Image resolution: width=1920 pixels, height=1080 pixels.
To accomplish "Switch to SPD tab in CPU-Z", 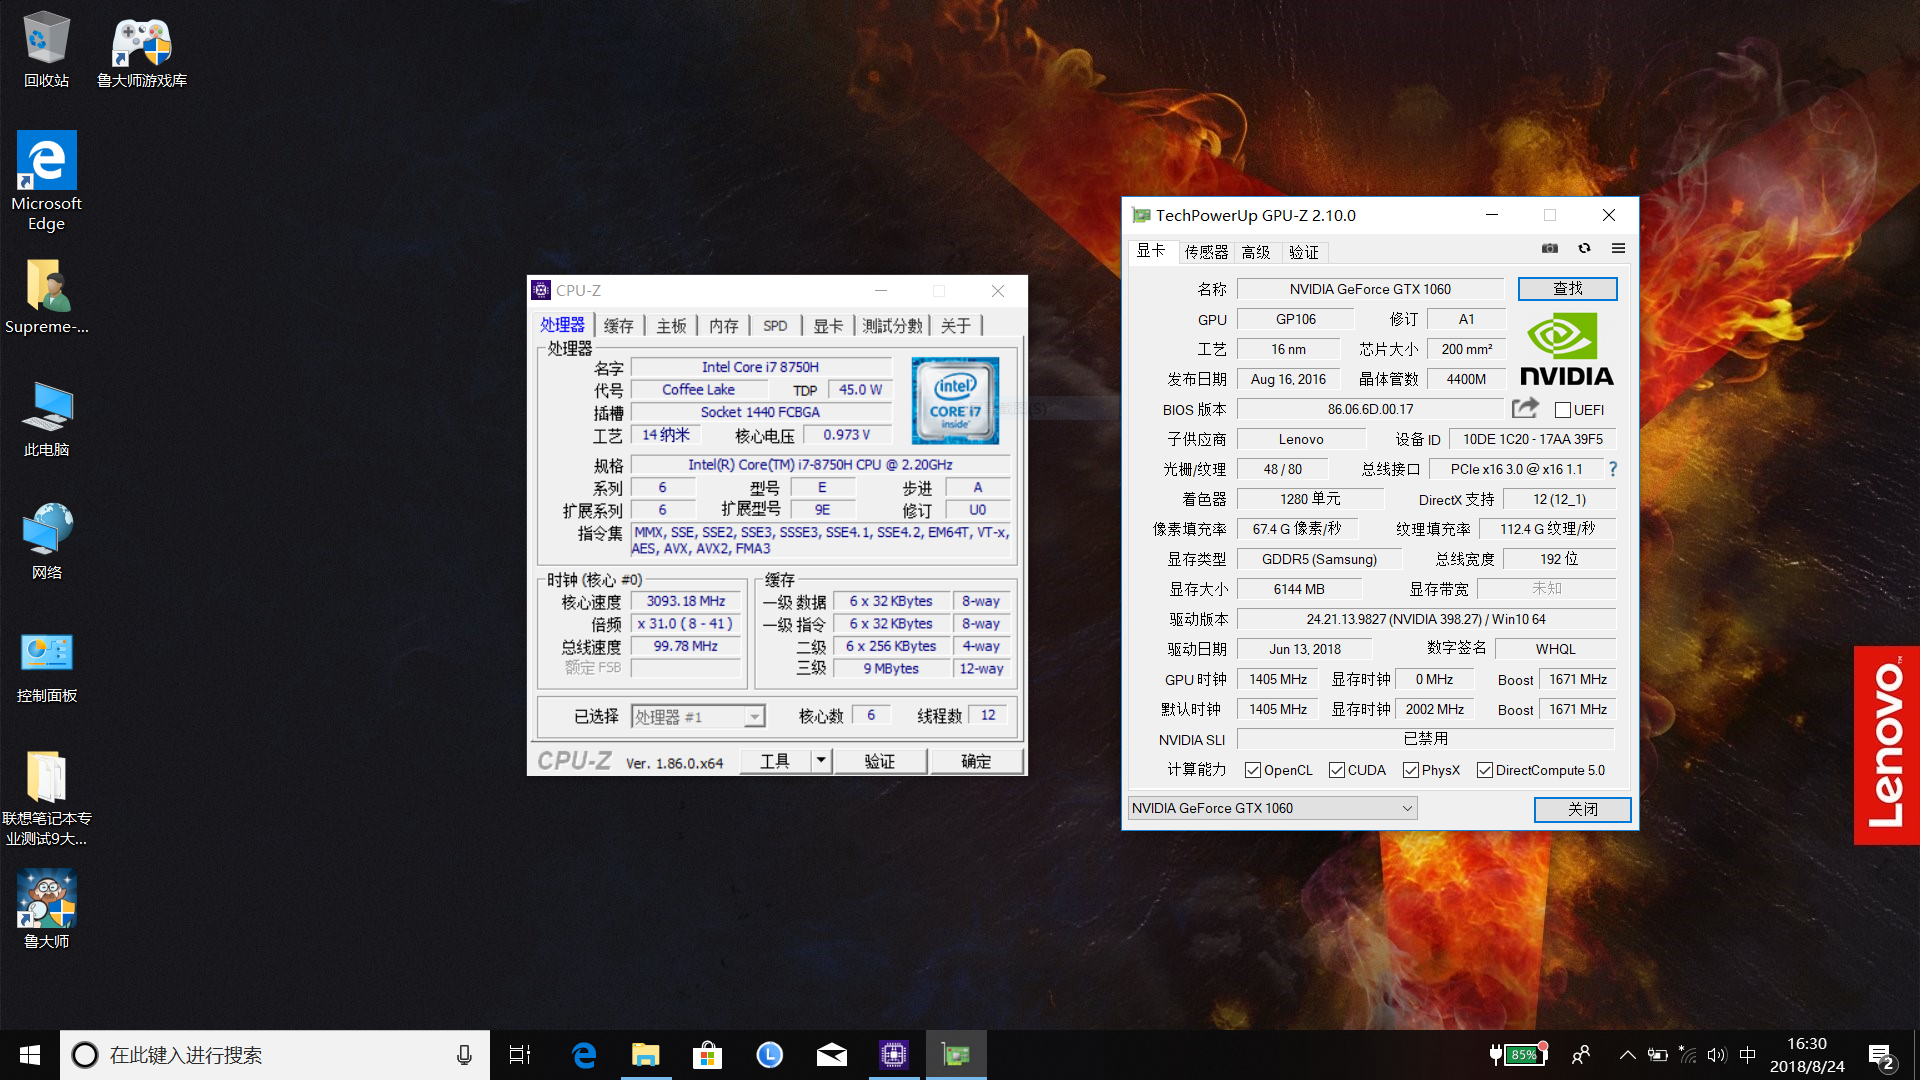I will [x=775, y=326].
